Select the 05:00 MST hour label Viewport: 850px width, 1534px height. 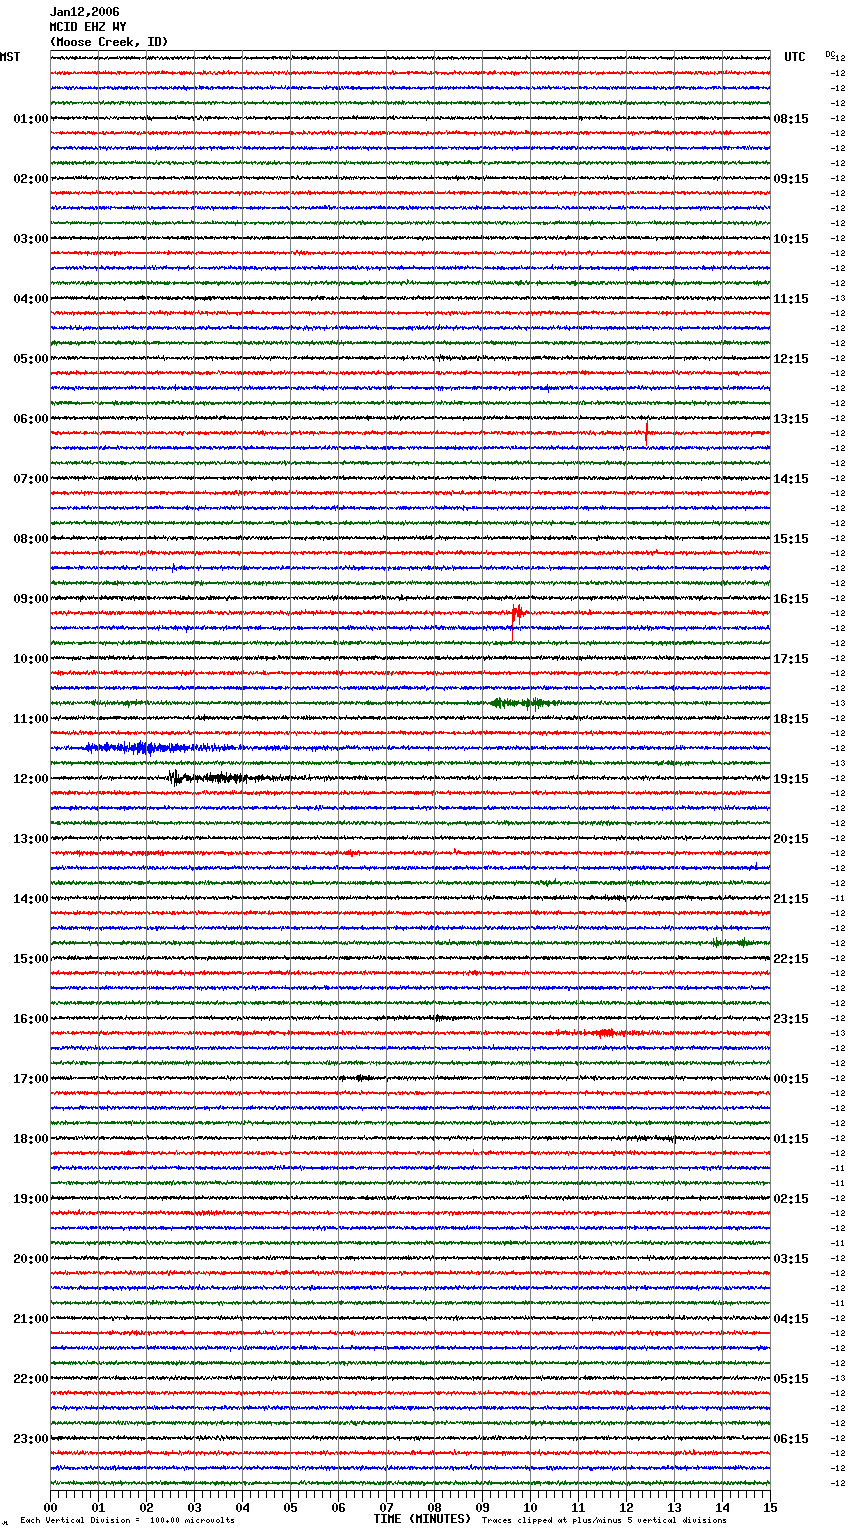(x=31, y=359)
